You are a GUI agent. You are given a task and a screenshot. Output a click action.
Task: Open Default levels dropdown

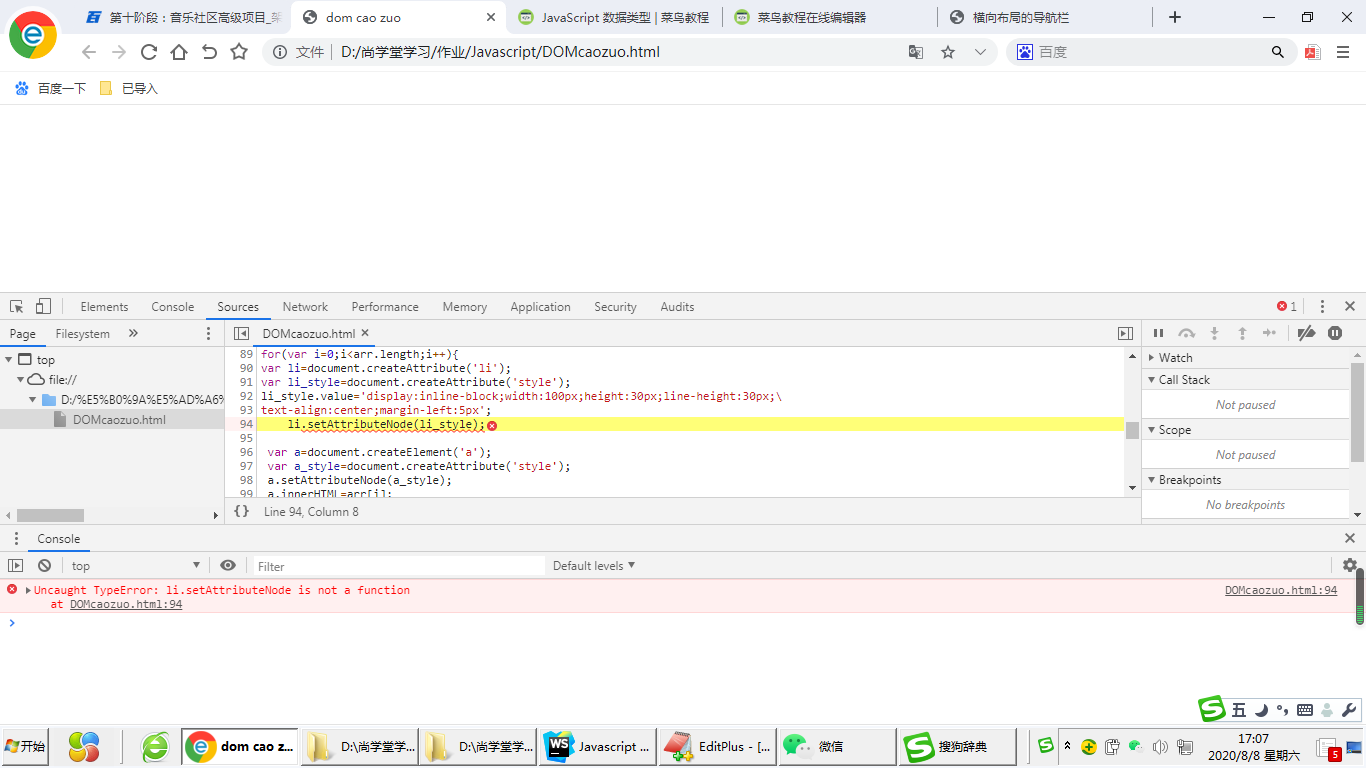tap(594, 565)
